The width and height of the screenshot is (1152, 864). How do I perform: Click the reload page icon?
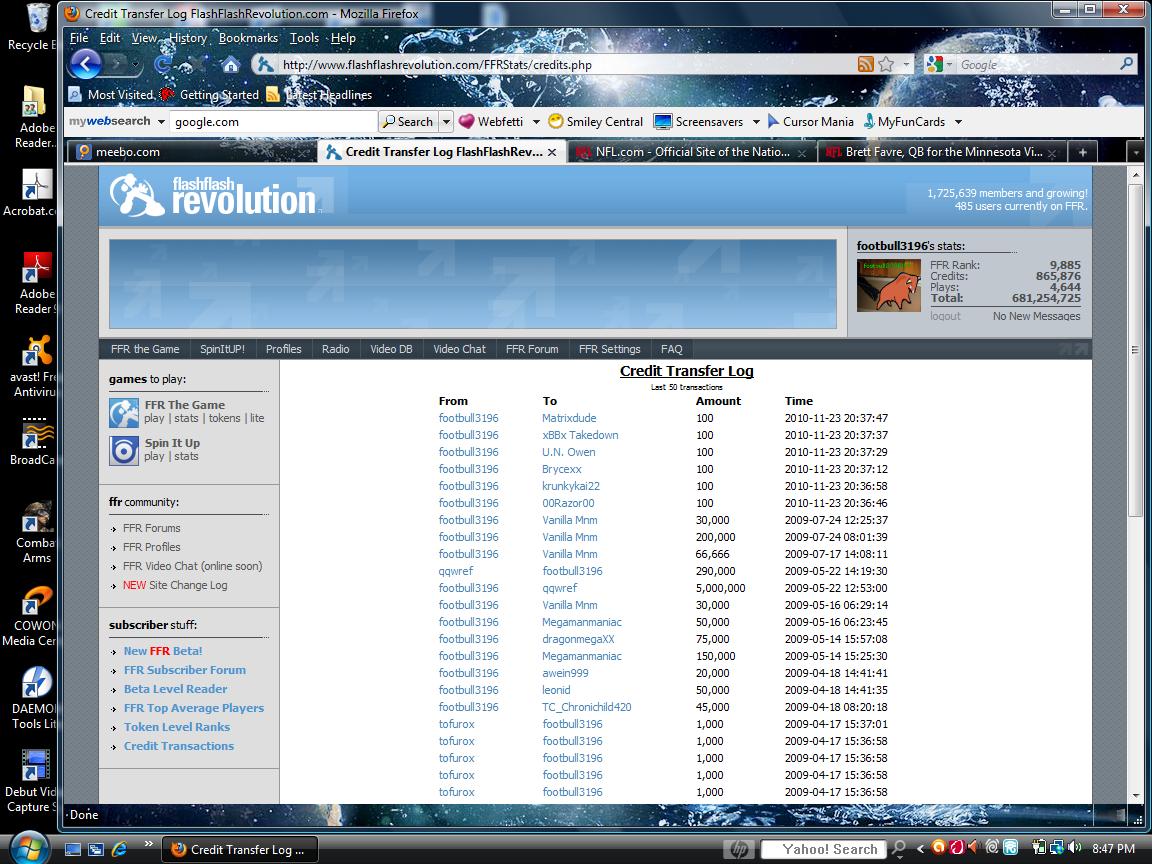162,65
